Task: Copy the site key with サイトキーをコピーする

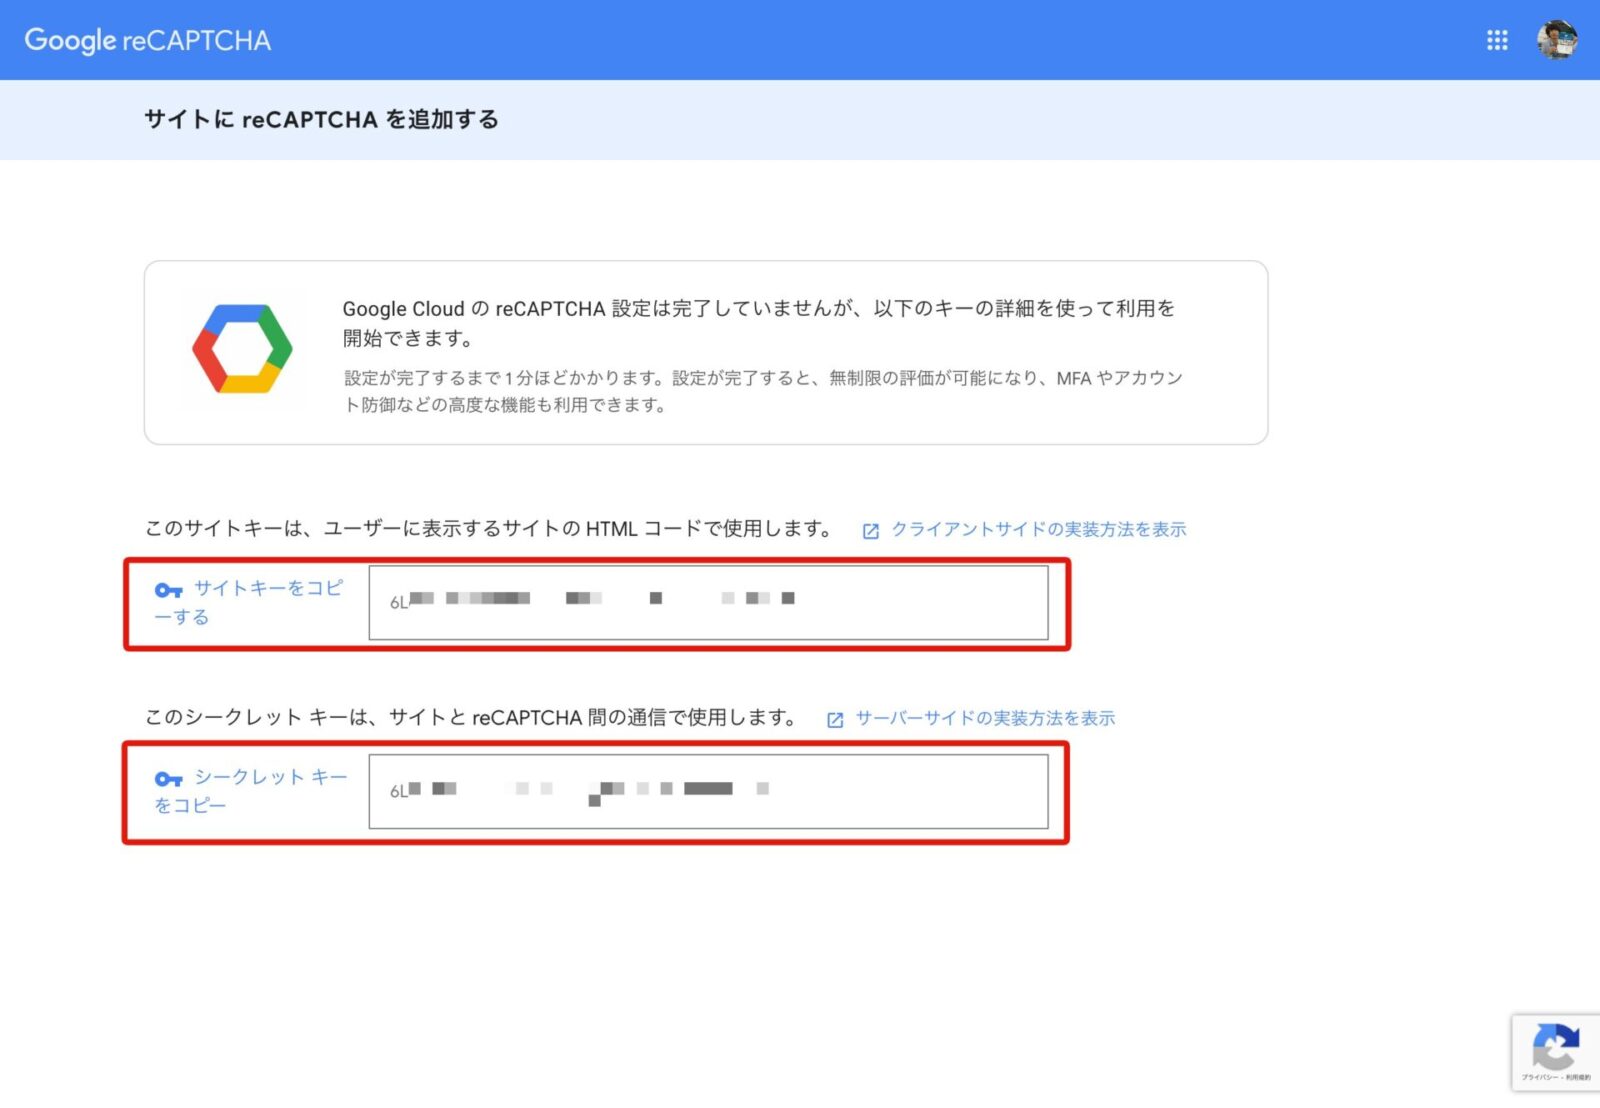Action: (249, 602)
